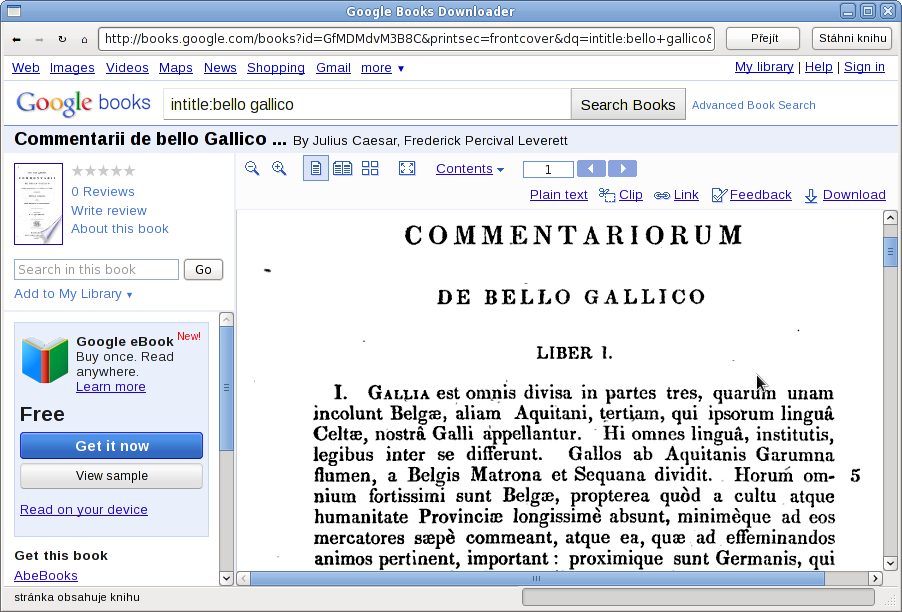Click the Go button for in-book search
This screenshot has height=612, width=902.
pyautogui.click(x=203, y=270)
